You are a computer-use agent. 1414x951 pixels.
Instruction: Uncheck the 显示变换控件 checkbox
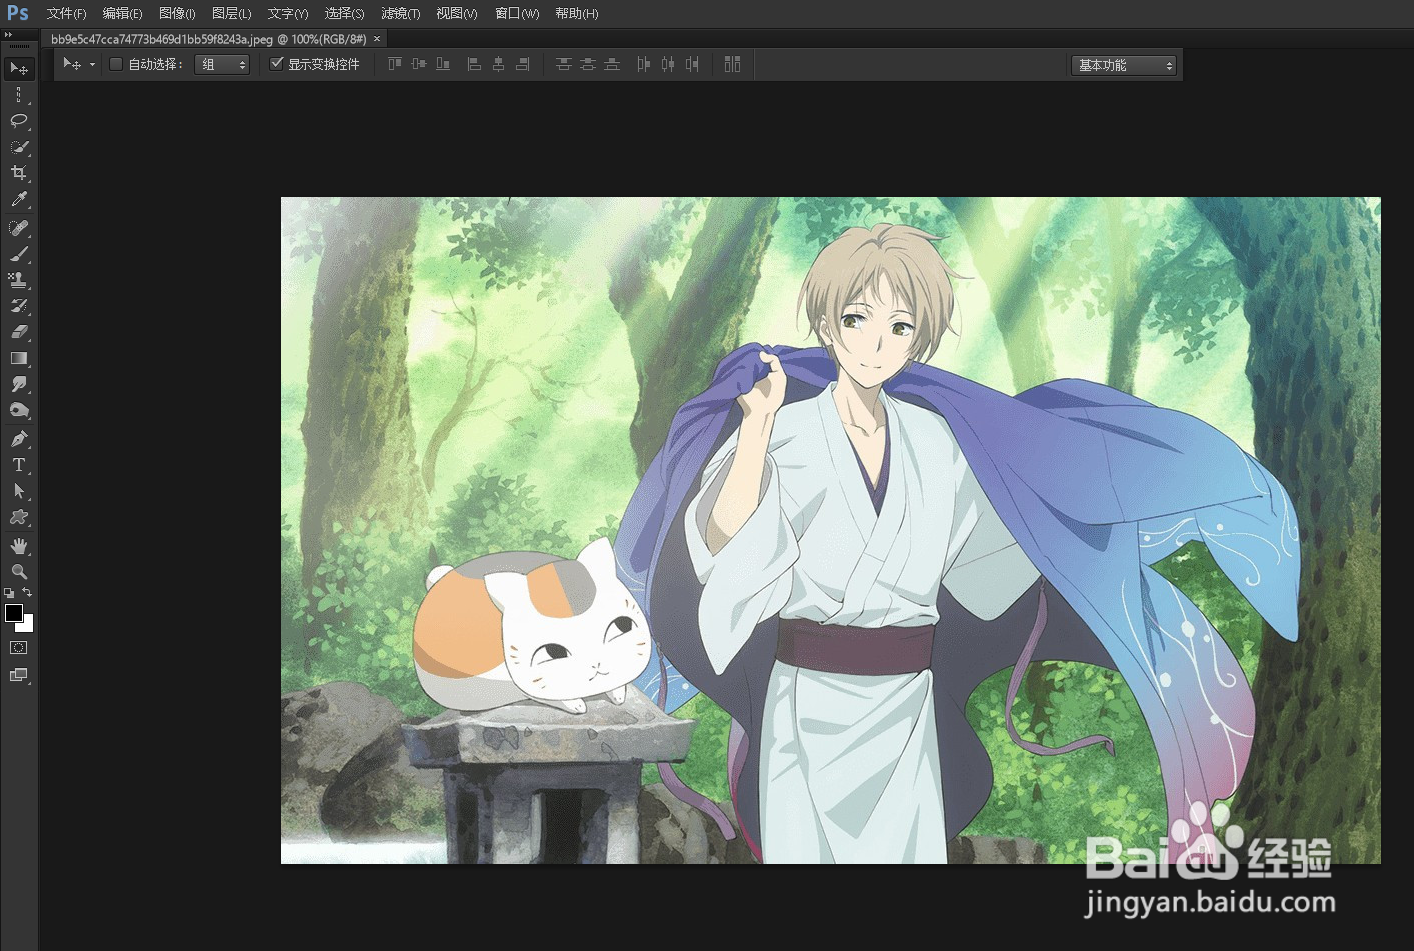click(277, 64)
